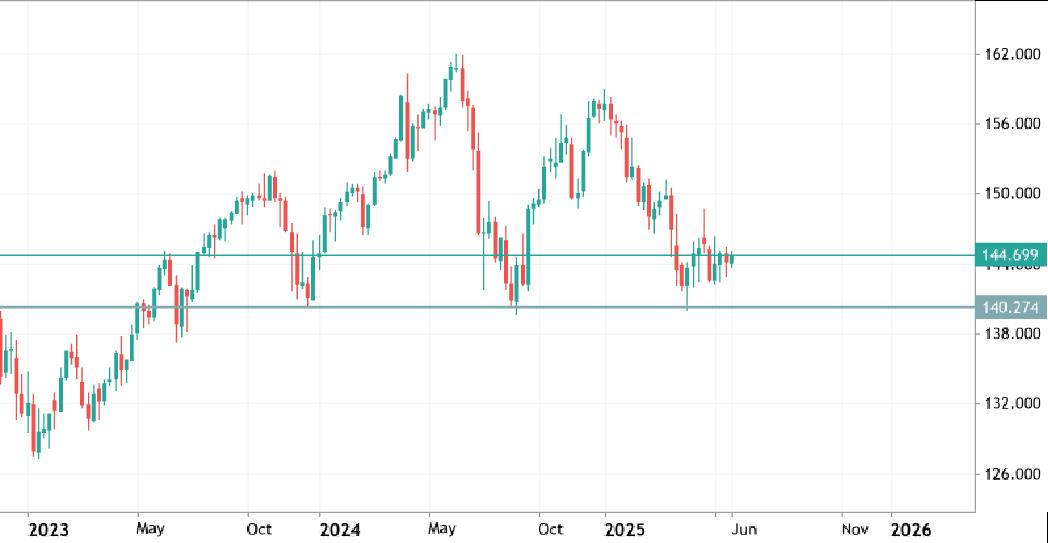Click the Oct label between 2024 and 2025
The width and height of the screenshot is (1048, 543).
(x=549, y=527)
